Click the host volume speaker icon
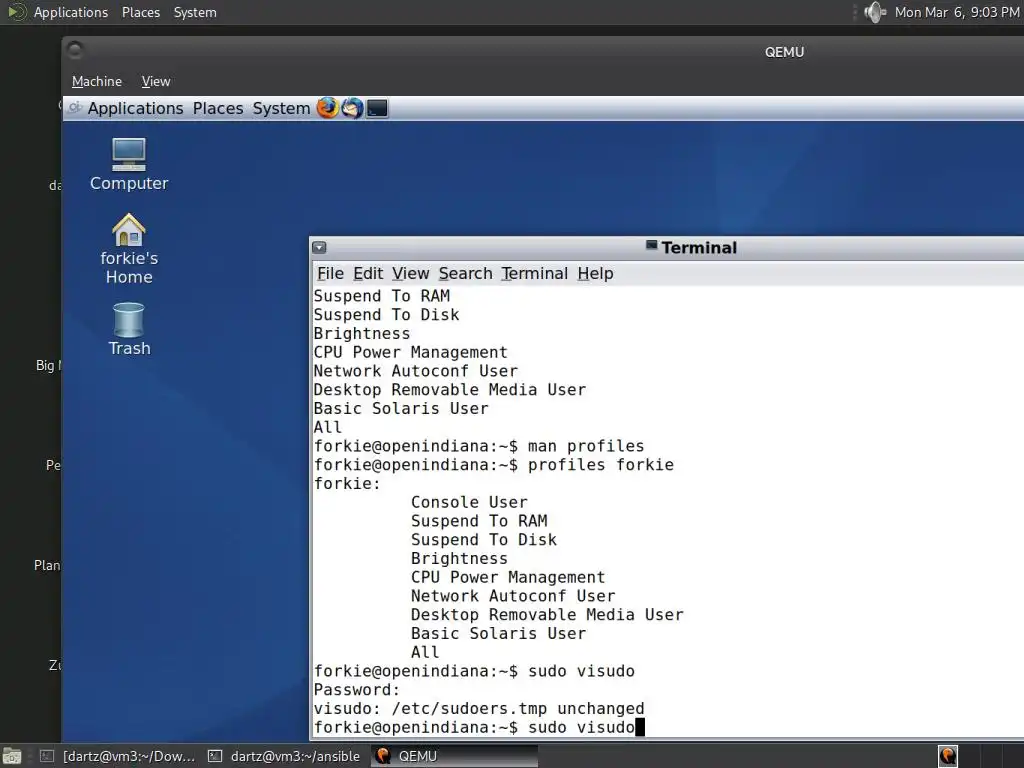 pyautogui.click(x=874, y=12)
